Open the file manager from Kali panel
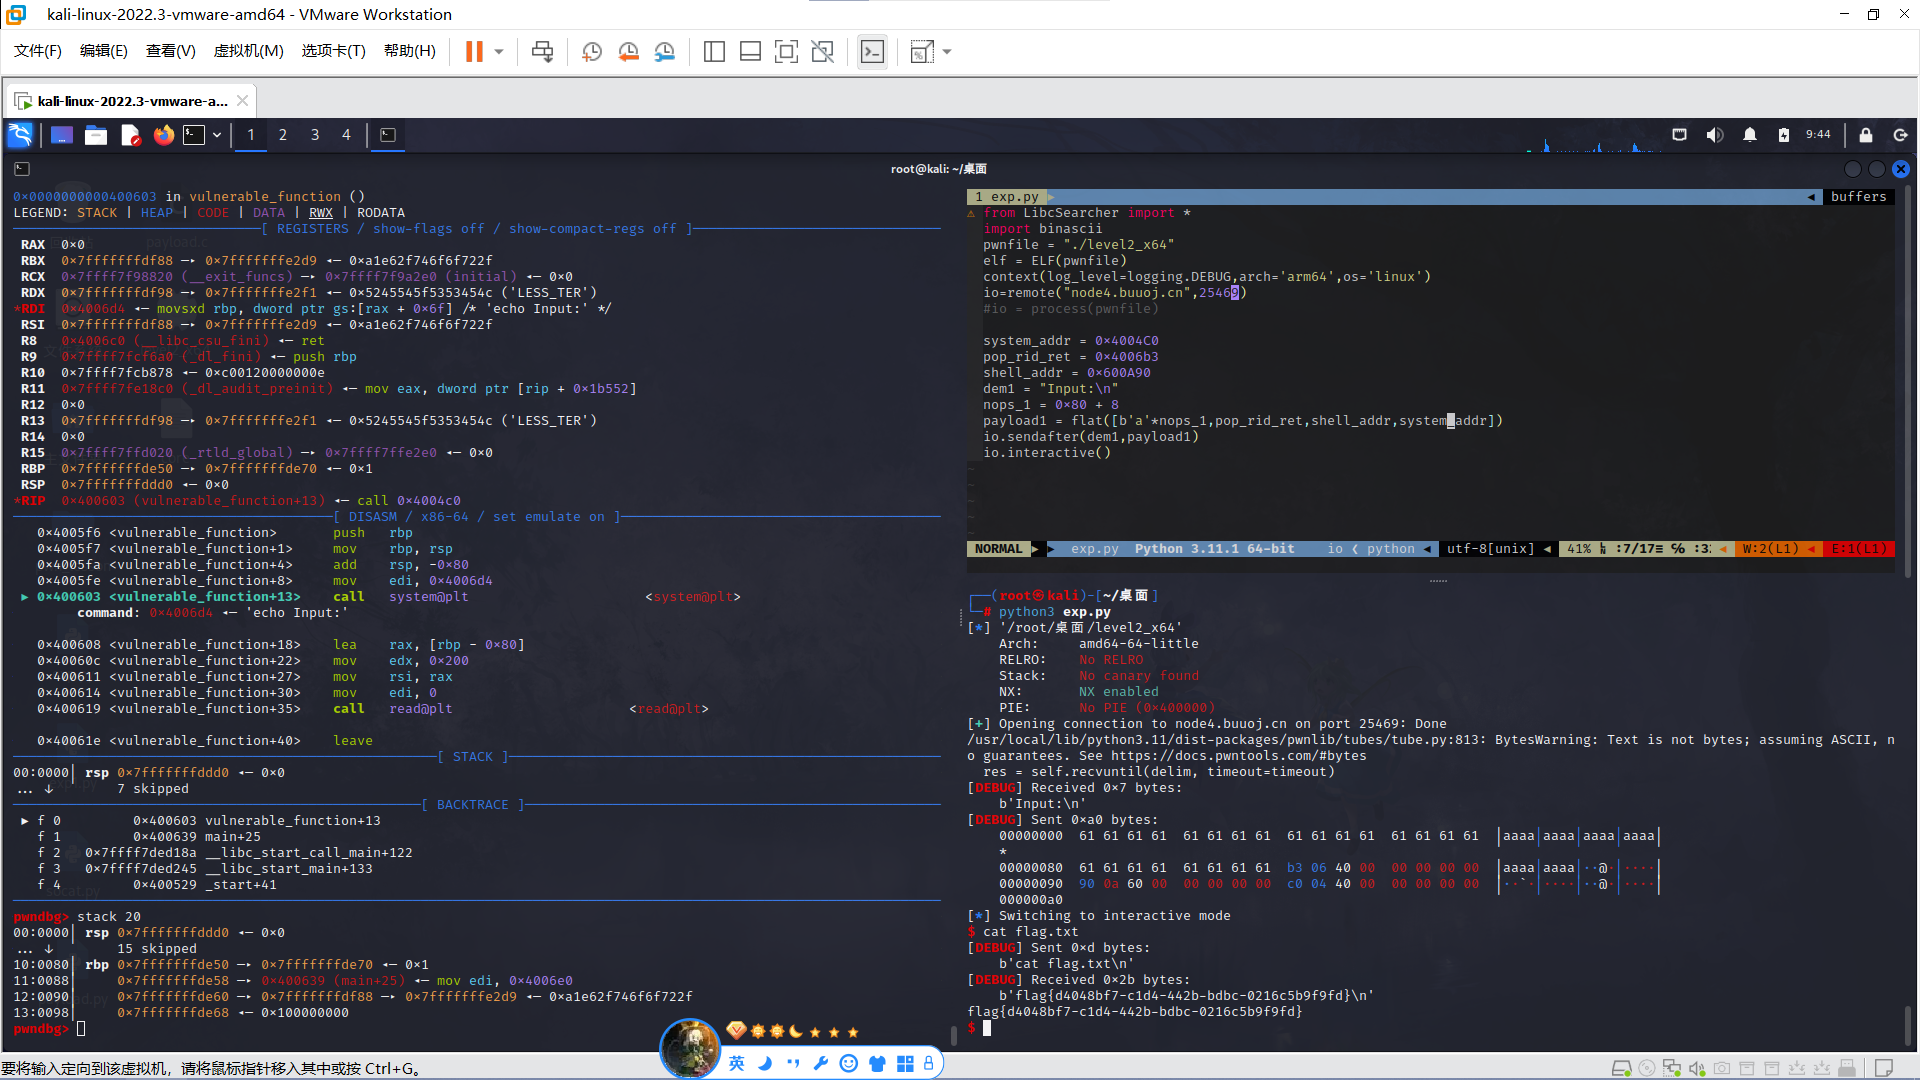The width and height of the screenshot is (1920, 1080). (x=96, y=135)
